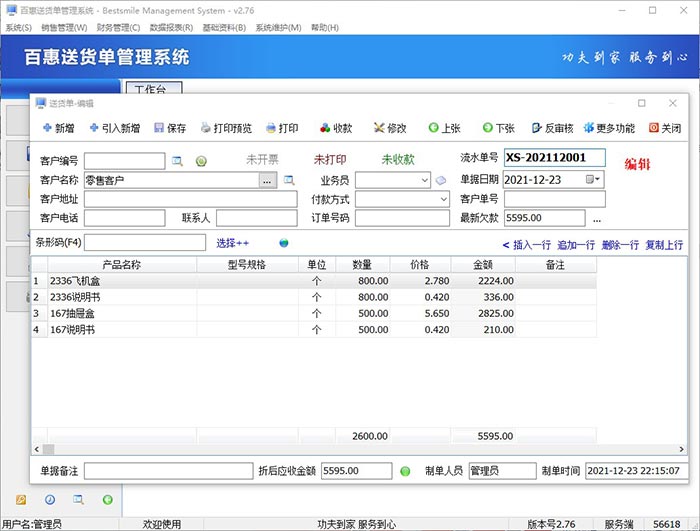Click the globe icon beside 选择++

[x=283, y=243]
